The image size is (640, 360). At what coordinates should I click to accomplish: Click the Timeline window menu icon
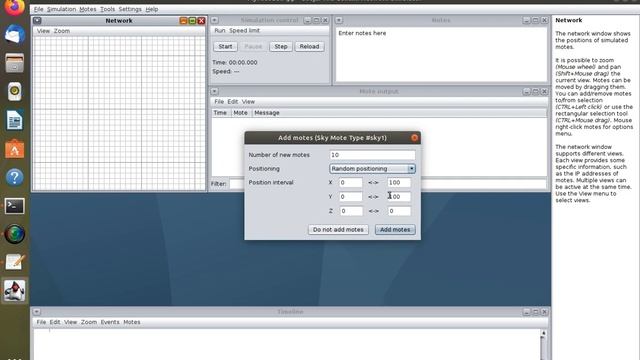pyautogui.click(x=37, y=312)
